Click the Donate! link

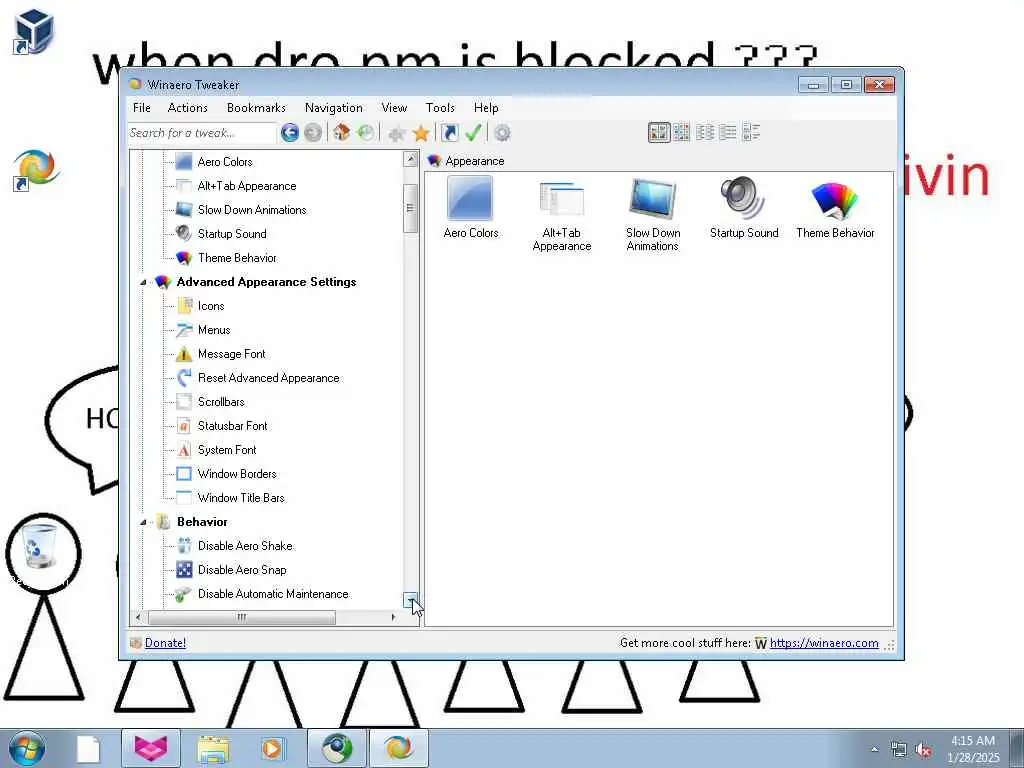(x=165, y=643)
